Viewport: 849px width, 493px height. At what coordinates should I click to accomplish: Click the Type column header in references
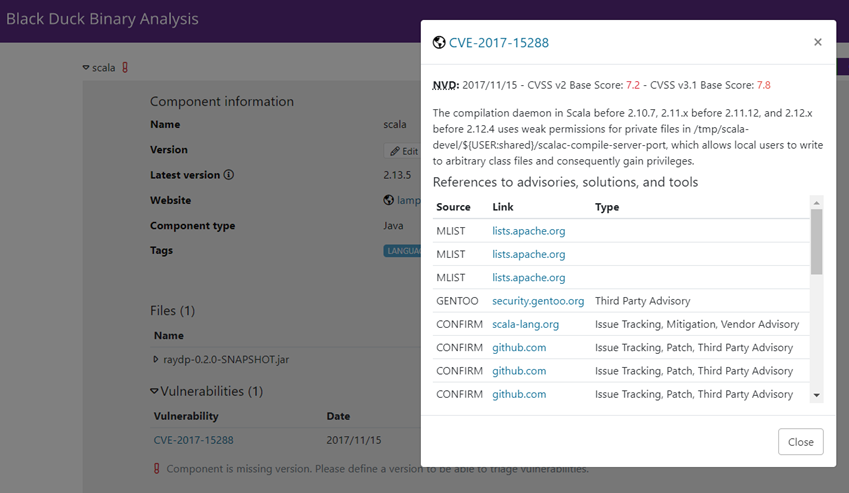pos(607,207)
